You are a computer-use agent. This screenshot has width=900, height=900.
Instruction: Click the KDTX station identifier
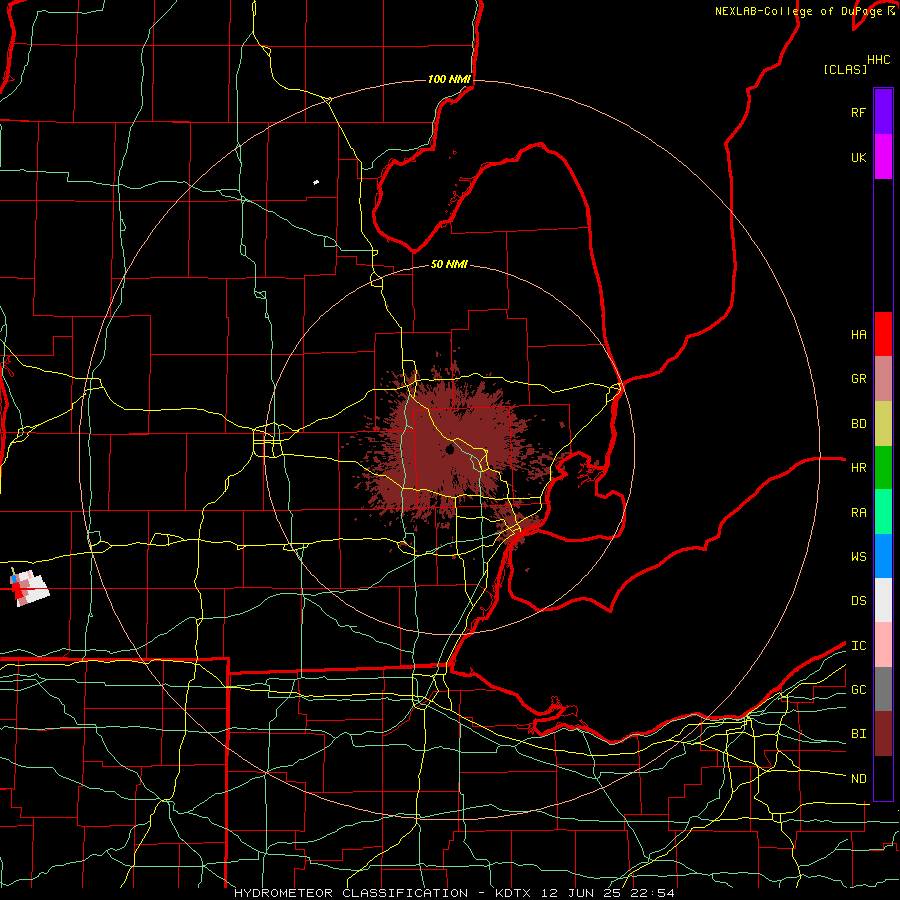514,893
